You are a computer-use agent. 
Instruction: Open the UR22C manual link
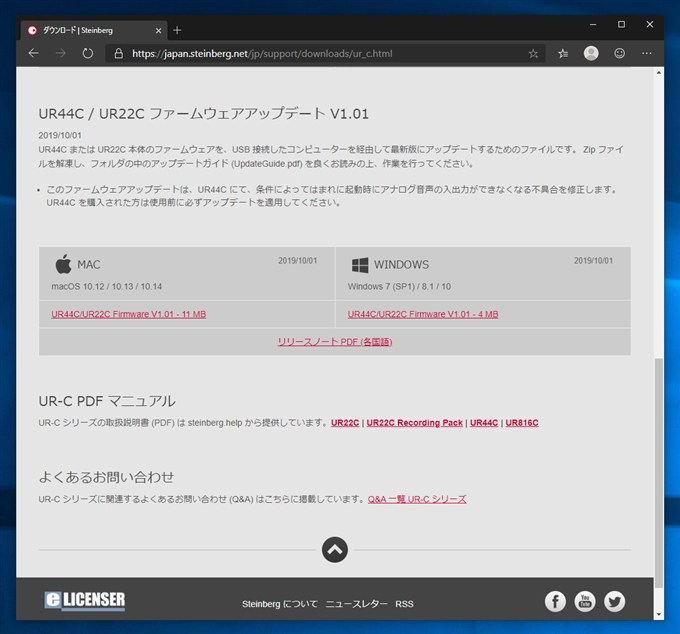[345, 423]
